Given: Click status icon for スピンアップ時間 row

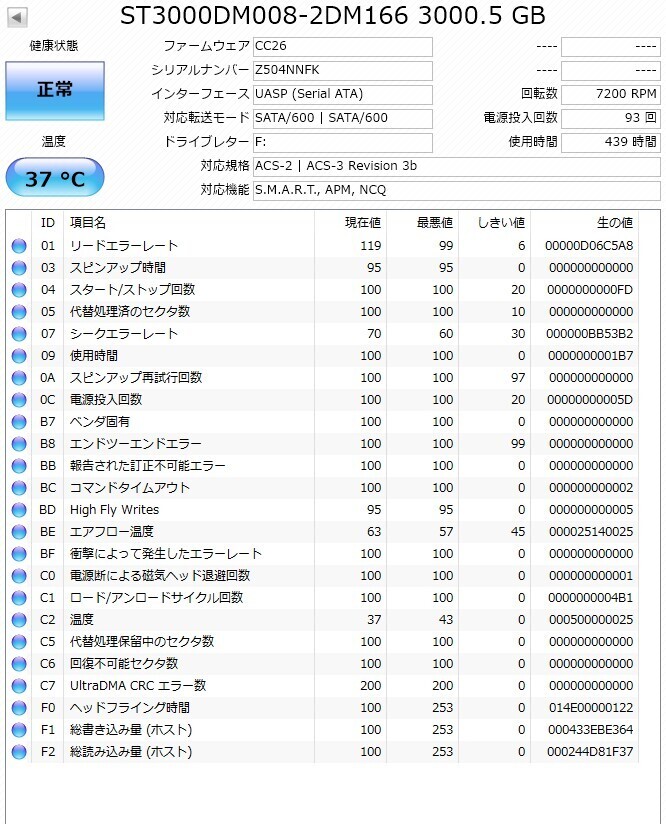Looking at the screenshot, I should tap(19, 268).
